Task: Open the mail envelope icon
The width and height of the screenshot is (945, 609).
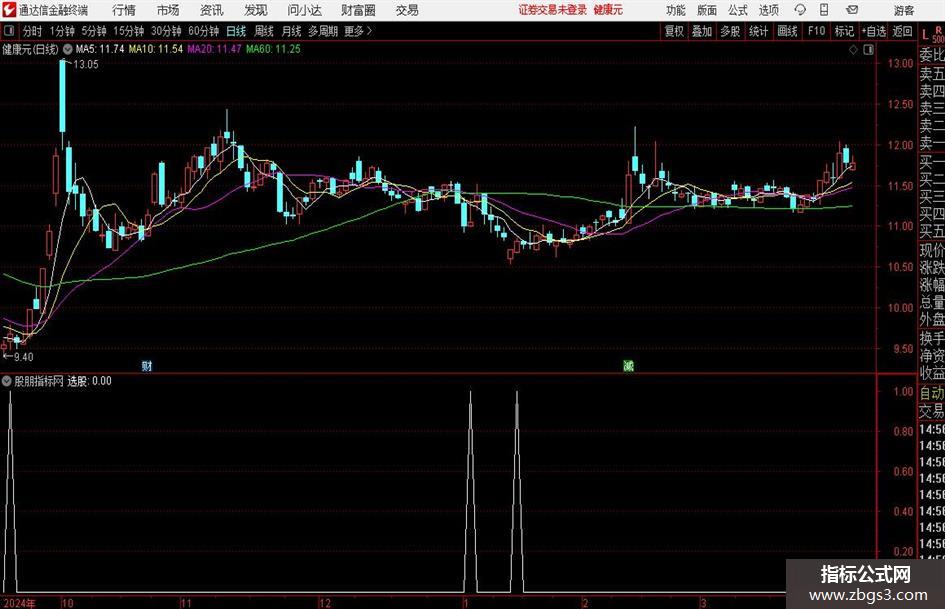Action: (x=852, y=10)
